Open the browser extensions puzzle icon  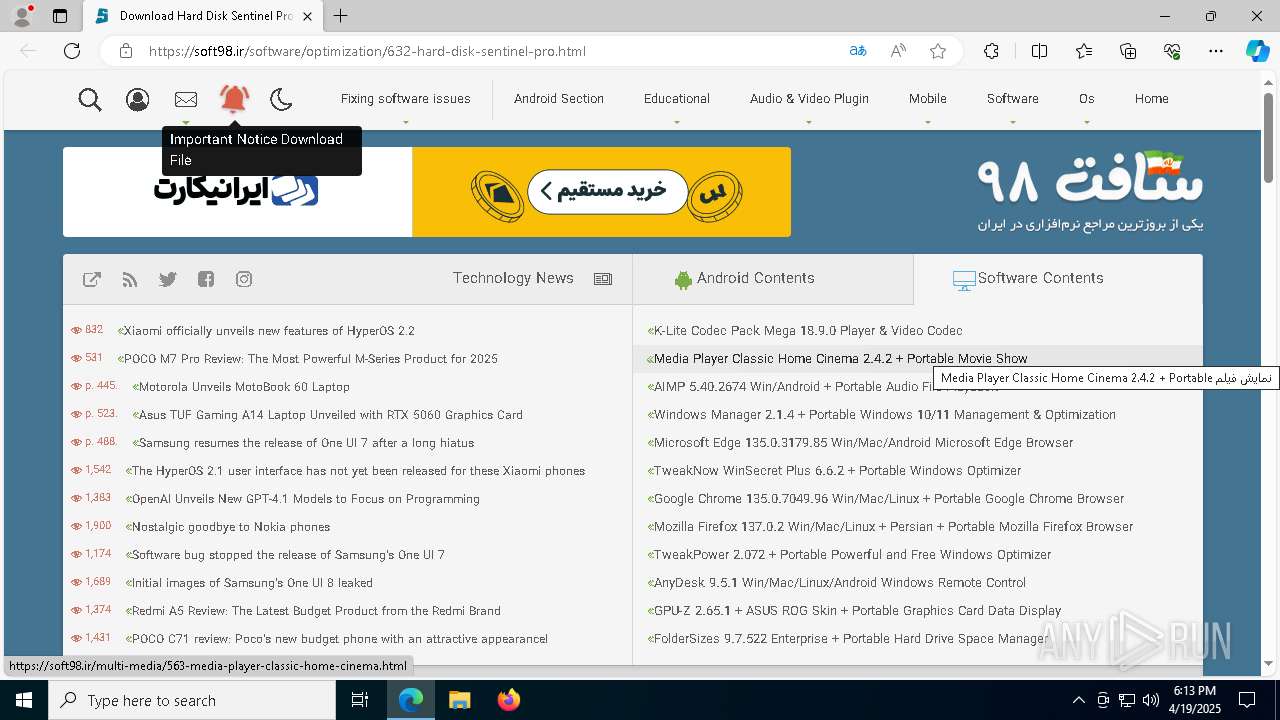pos(991,51)
